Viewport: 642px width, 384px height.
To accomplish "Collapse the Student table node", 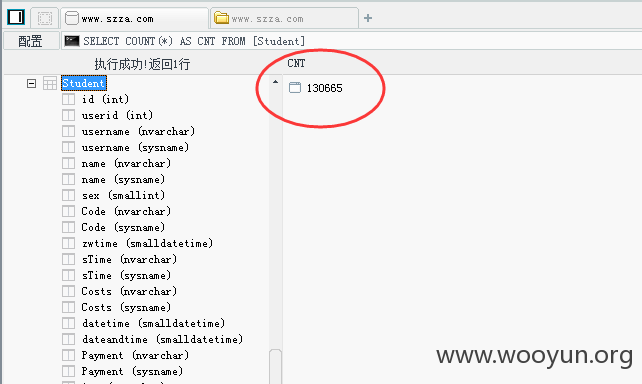I will click(x=31, y=84).
